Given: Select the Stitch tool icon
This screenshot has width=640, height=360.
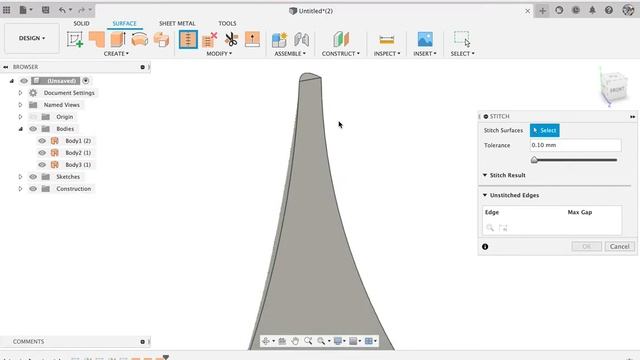Looking at the screenshot, I should point(188,40).
